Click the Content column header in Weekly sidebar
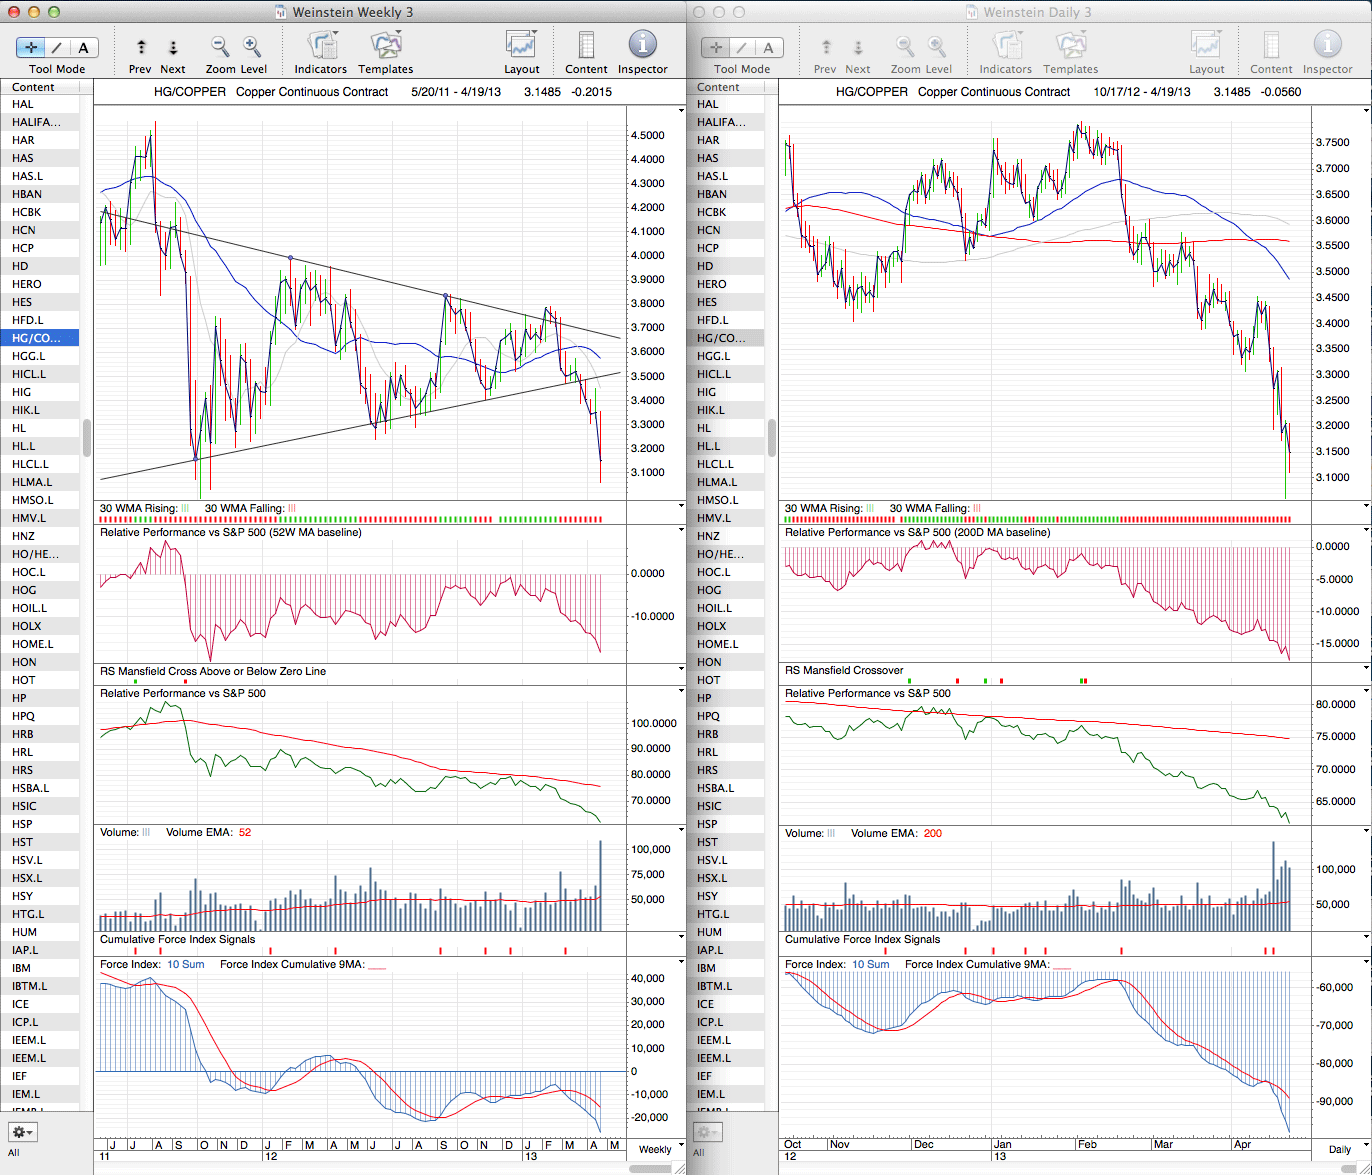Image resolution: width=1372 pixels, height=1175 pixels. coord(33,87)
